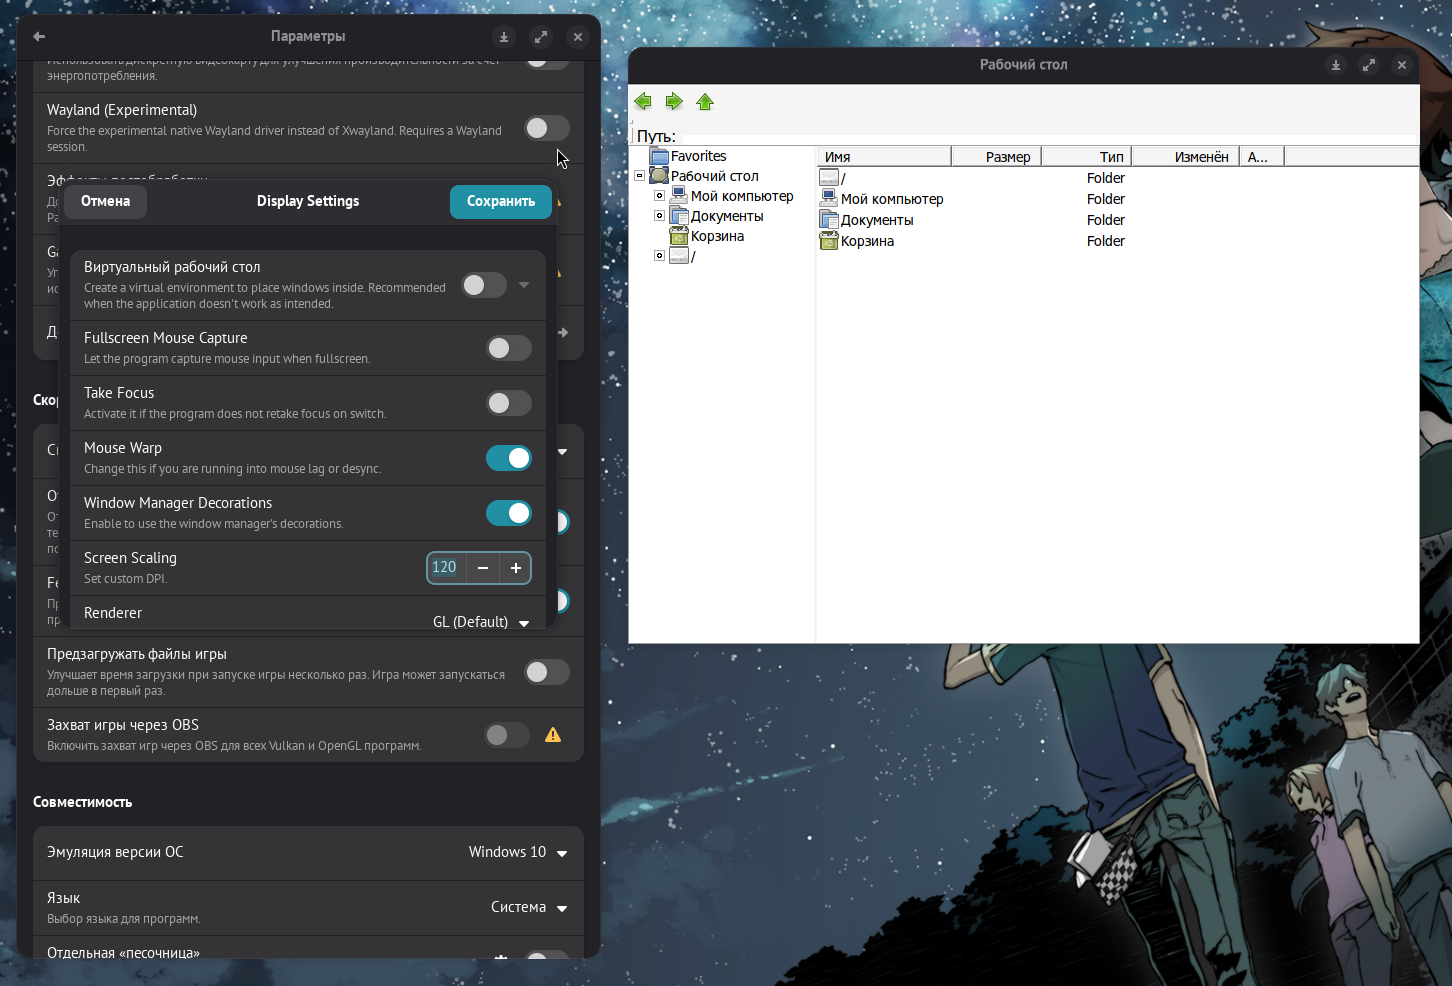1452x986 pixels.
Task: Click the green forward arrow icon
Action: [x=674, y=101]
